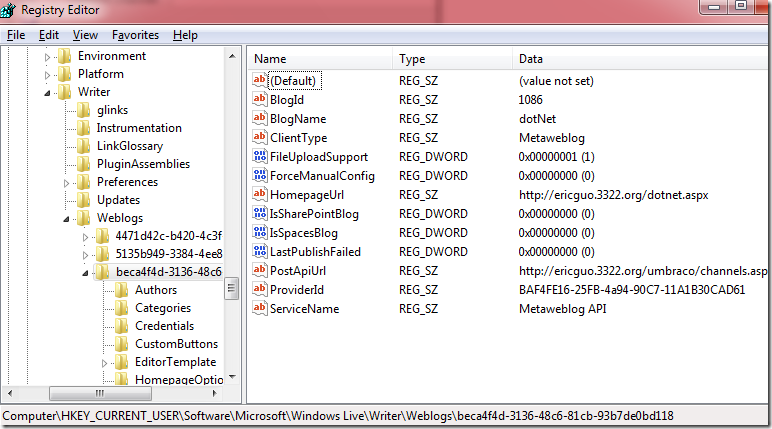Image resolution: width=772 pixels, height=429 pixels.
Task: Click the Registry Editor title bar icon
Action: [x=12, y=12]
